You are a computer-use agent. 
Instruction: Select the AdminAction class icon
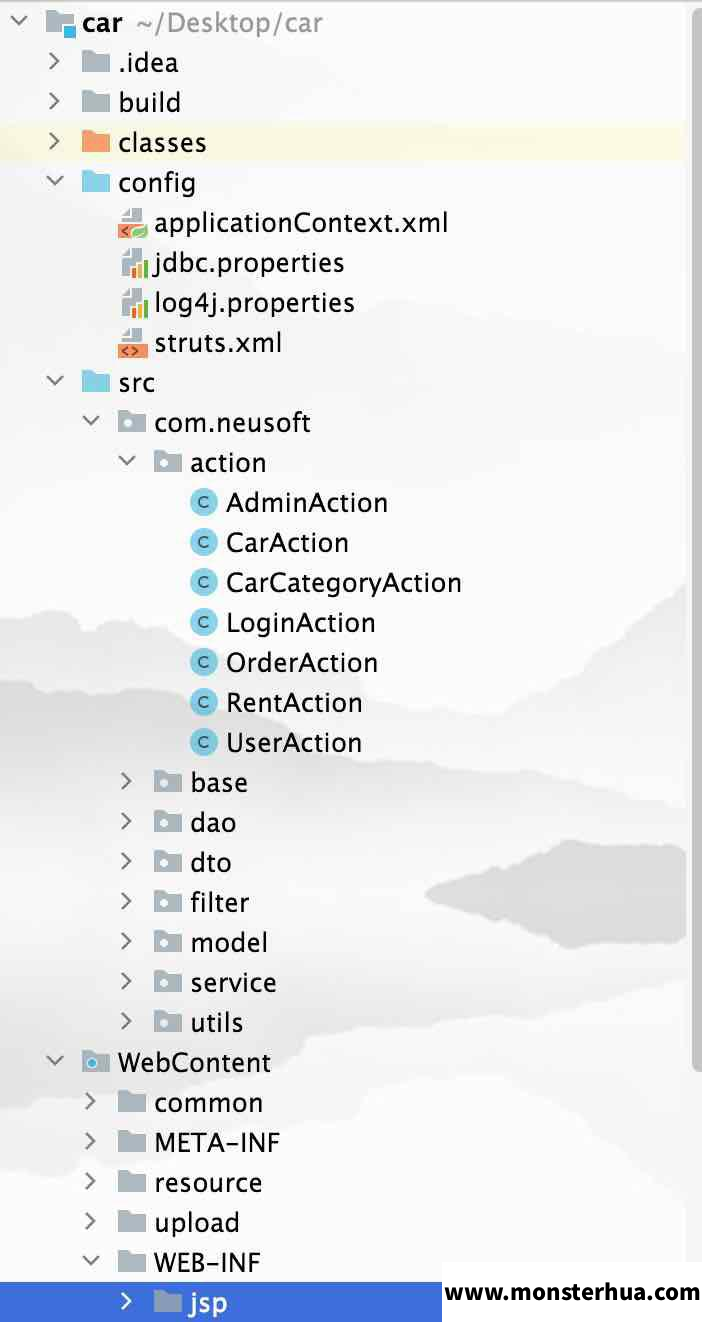[204, 502]
